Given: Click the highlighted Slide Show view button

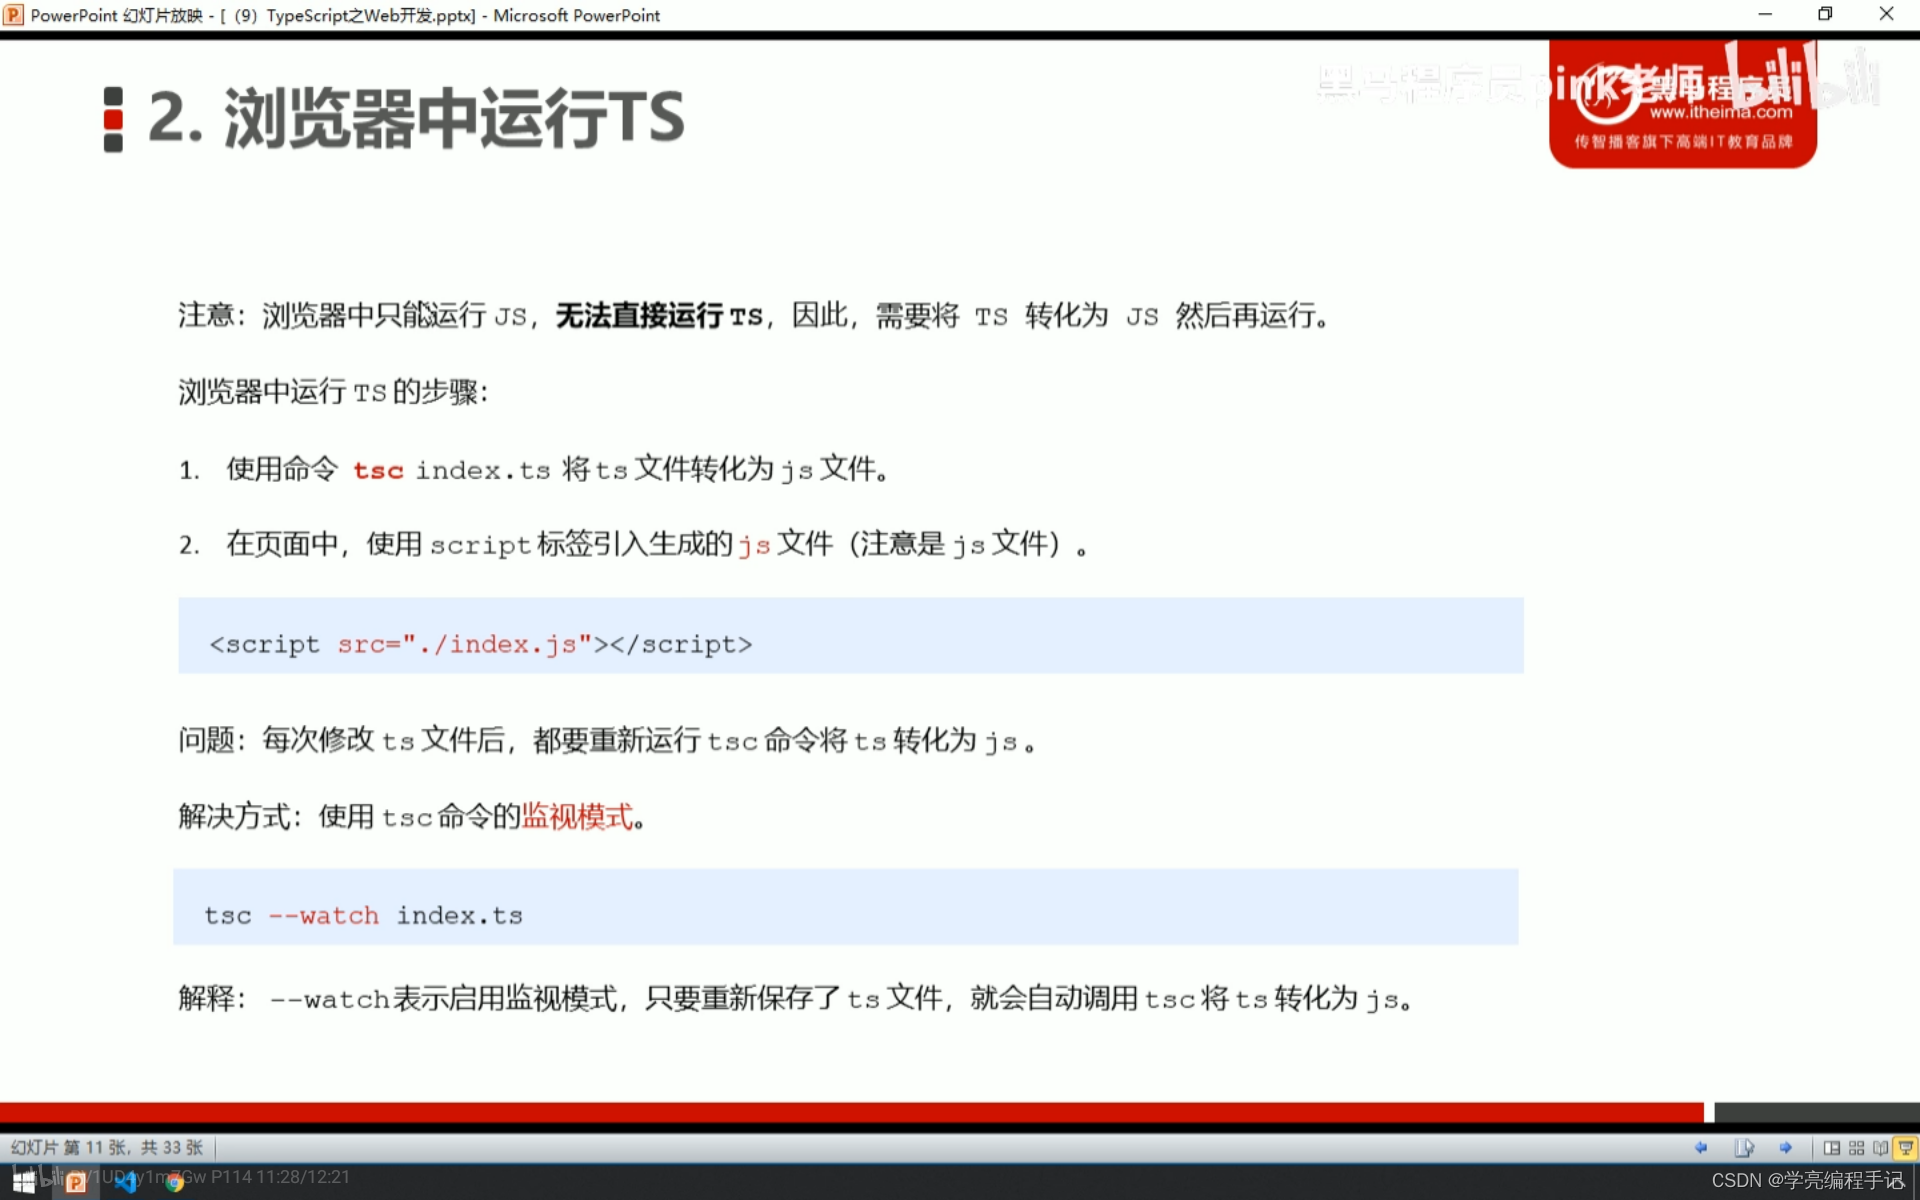Looking at the screenshot, I should (x=1905, y=1147).
